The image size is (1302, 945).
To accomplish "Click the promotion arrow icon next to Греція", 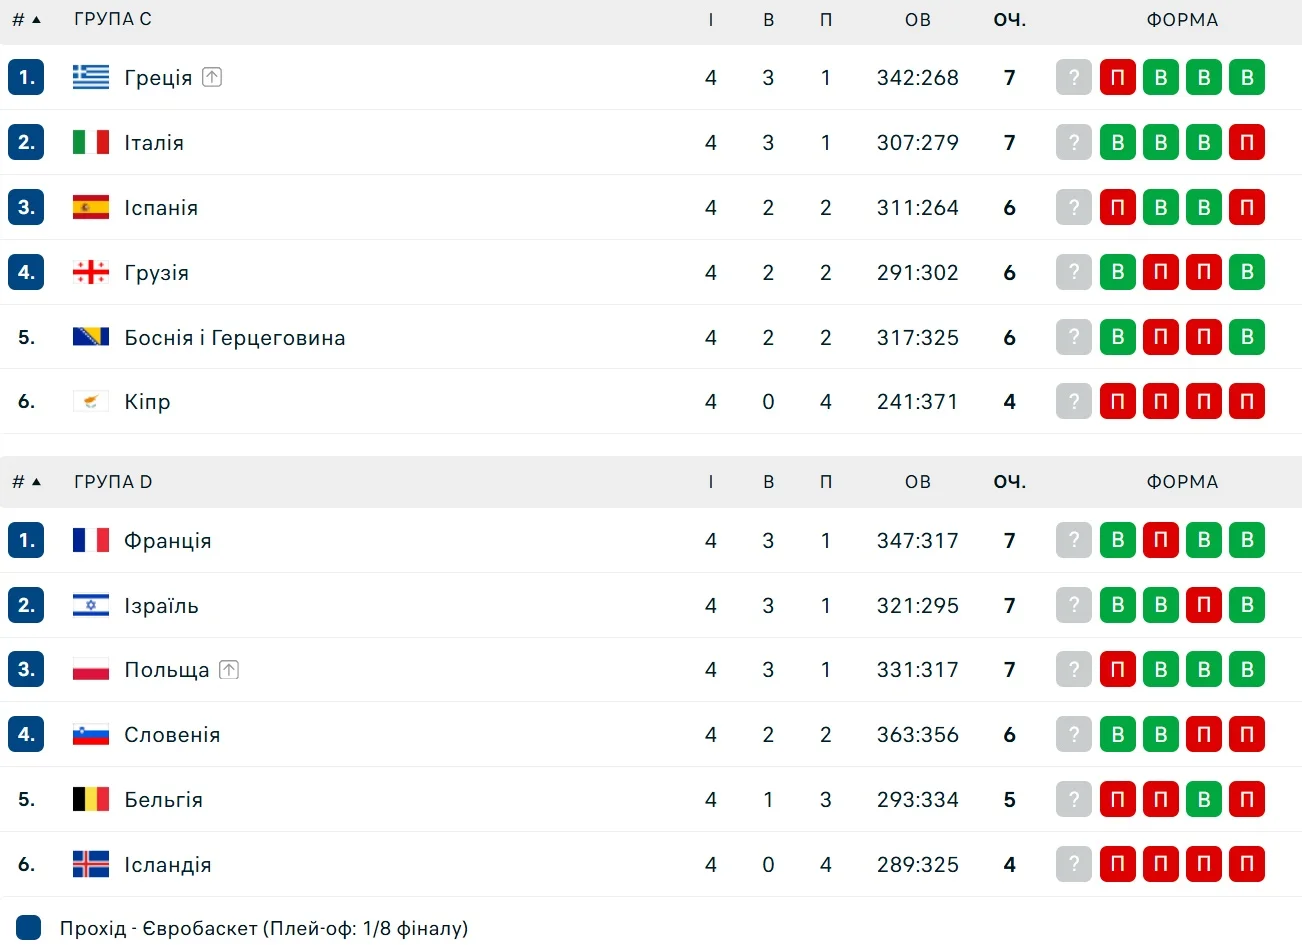I will coord(212,77).
